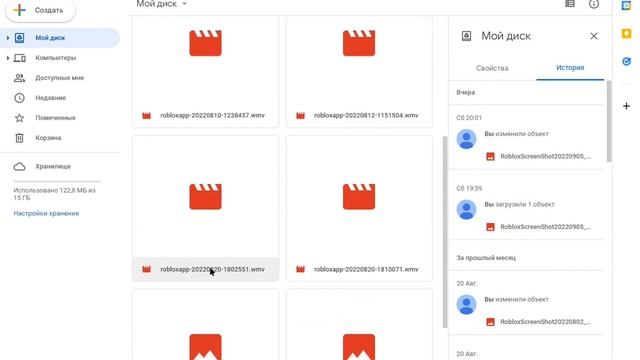Click the people icon for Доступные мне
The width and height of the screenshot is (640, 360).
19,78
